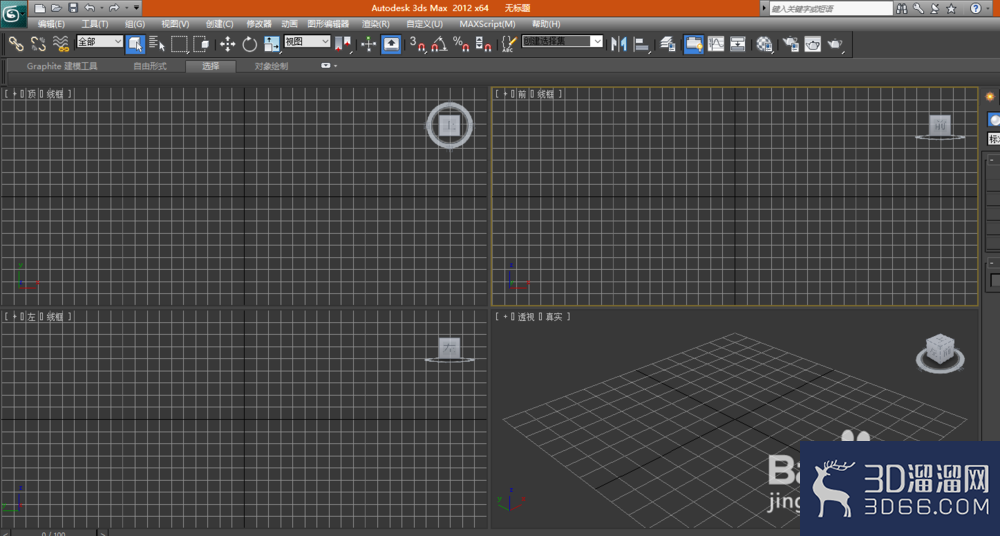Click the Open File folder icon
Image resolution: width=1000 pixels, height=536 pixels.
tap(56, 8)
